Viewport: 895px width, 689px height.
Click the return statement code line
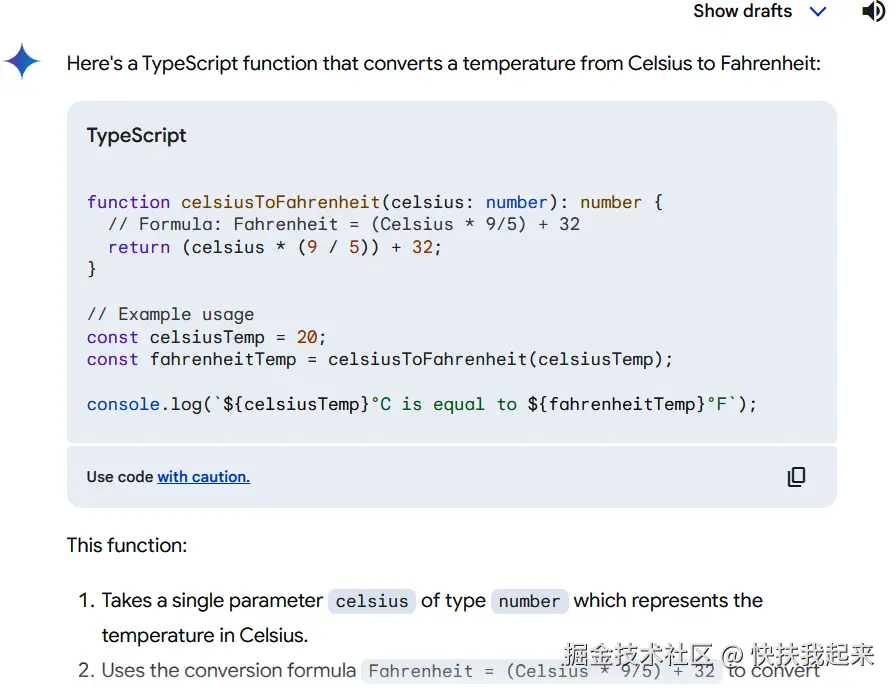click(x=274, y=247)
